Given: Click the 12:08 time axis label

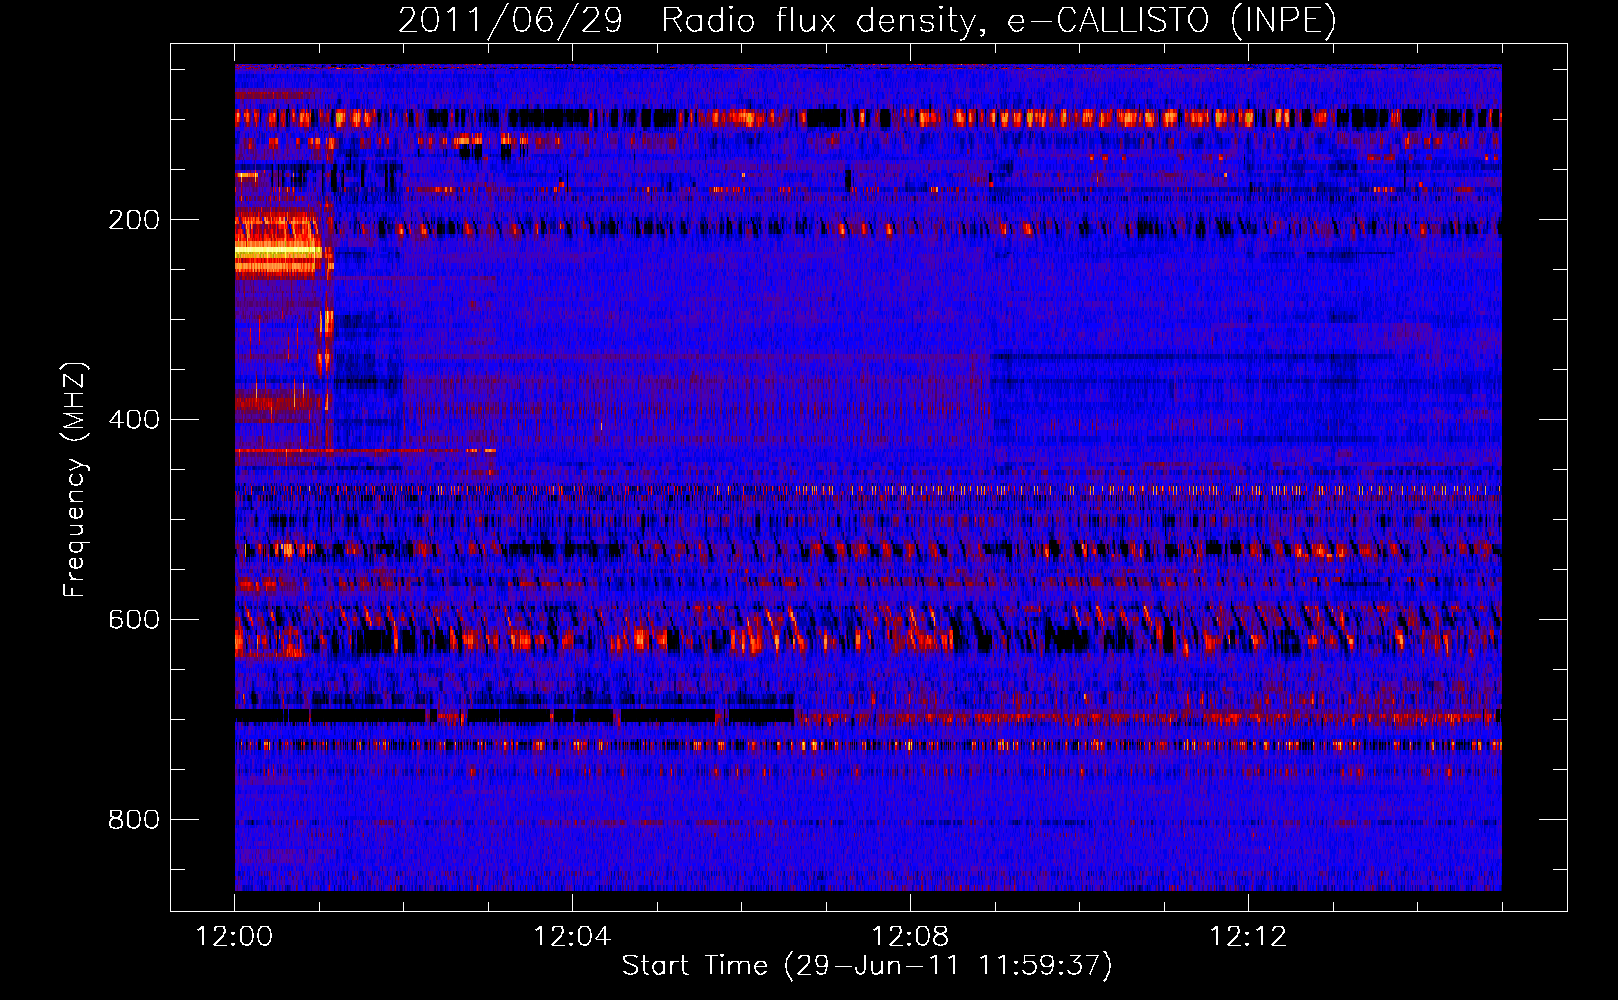Looking at the screenshot, I should (910, 937).
